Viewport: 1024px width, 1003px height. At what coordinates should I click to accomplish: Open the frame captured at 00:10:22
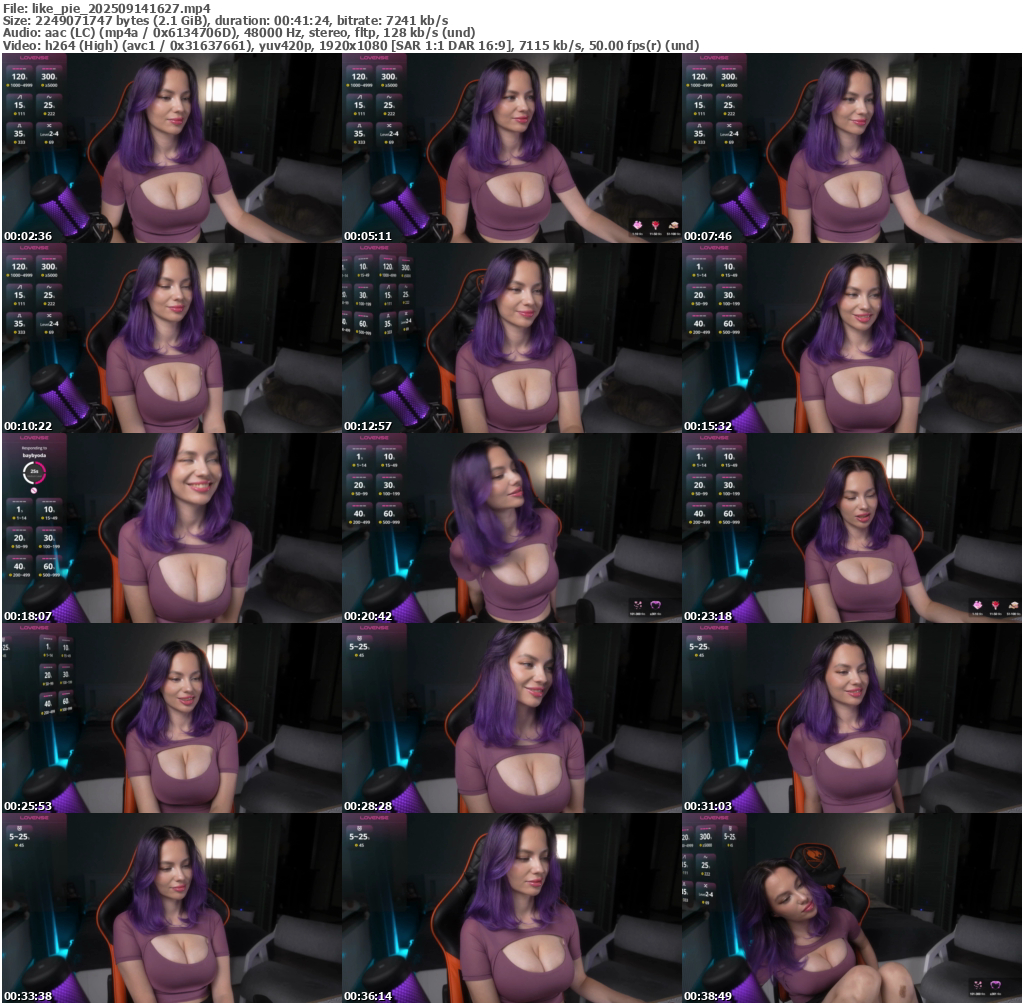pos(172,338)
